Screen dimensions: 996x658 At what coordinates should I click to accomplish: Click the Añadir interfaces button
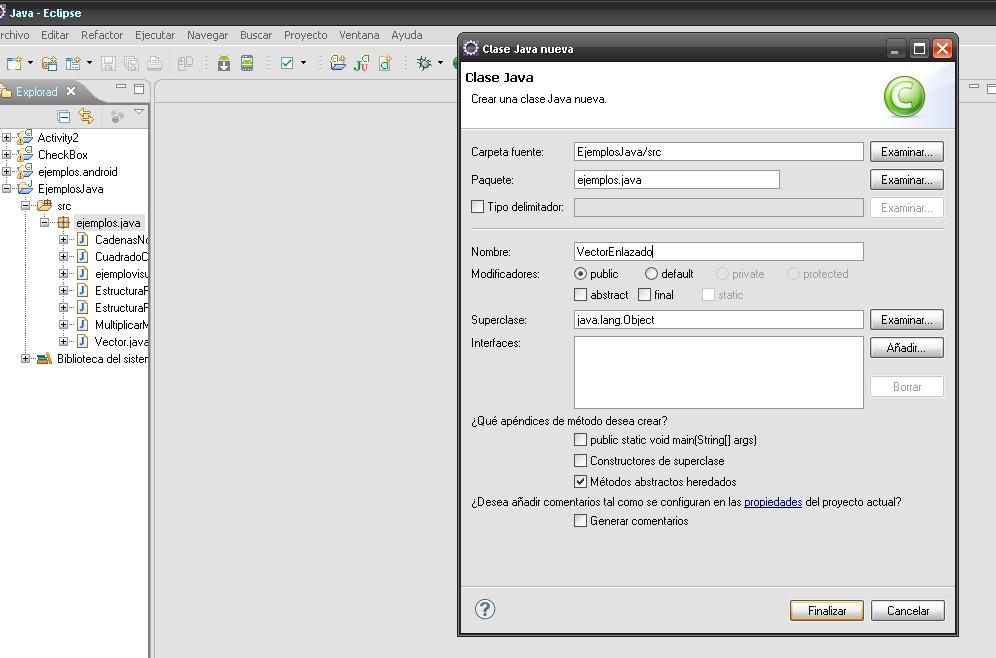pyautogui.click(x=906, y=347)
